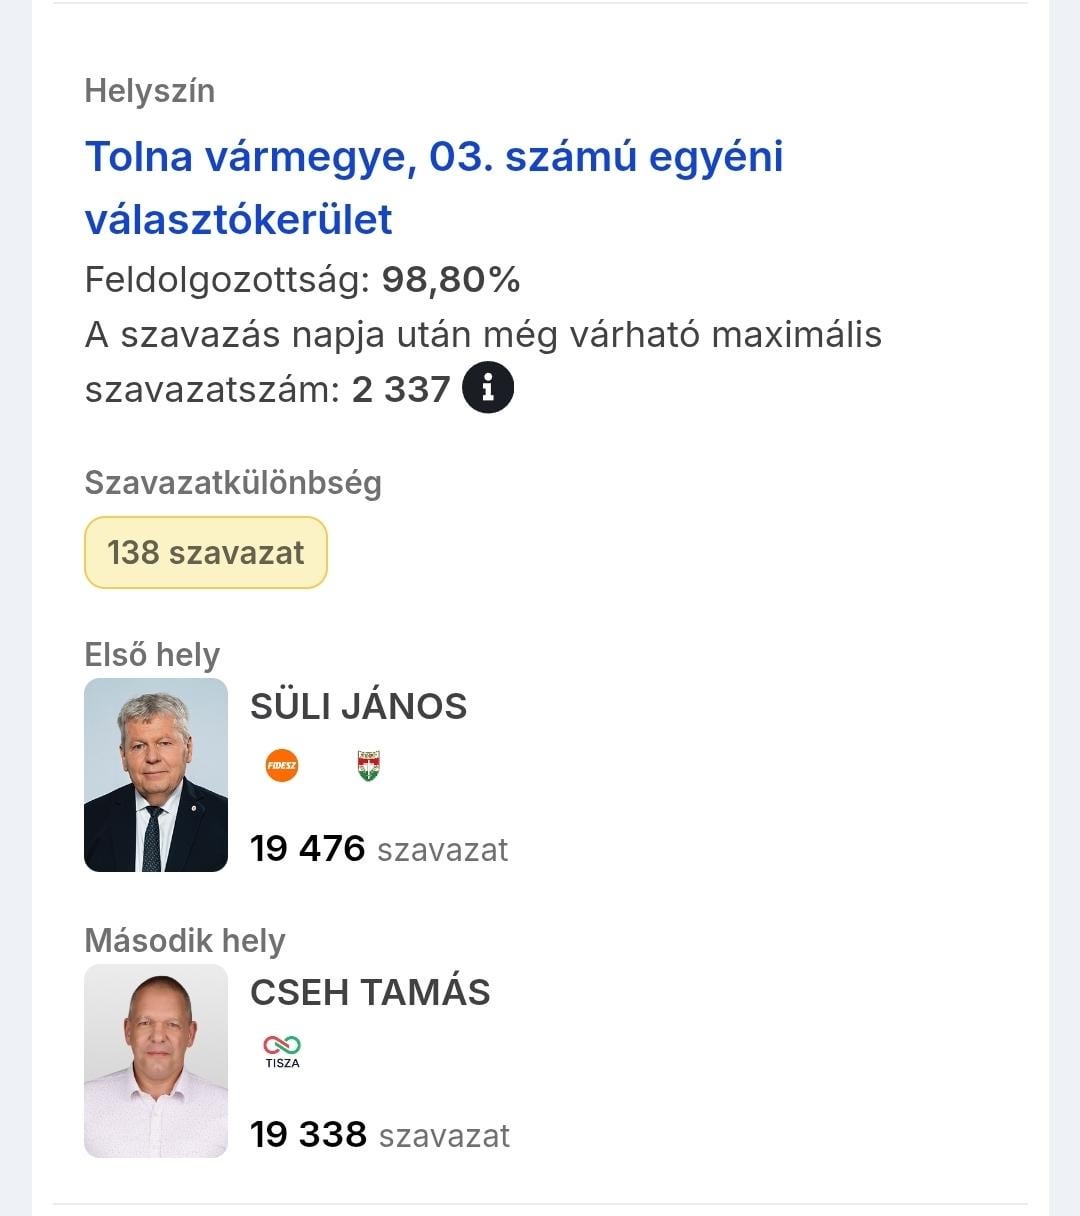The image size is (1080, 1216).
Task: Click the KDNP coat-of-arms party logo
Action: pyautogui.click(x=369, y=766)
